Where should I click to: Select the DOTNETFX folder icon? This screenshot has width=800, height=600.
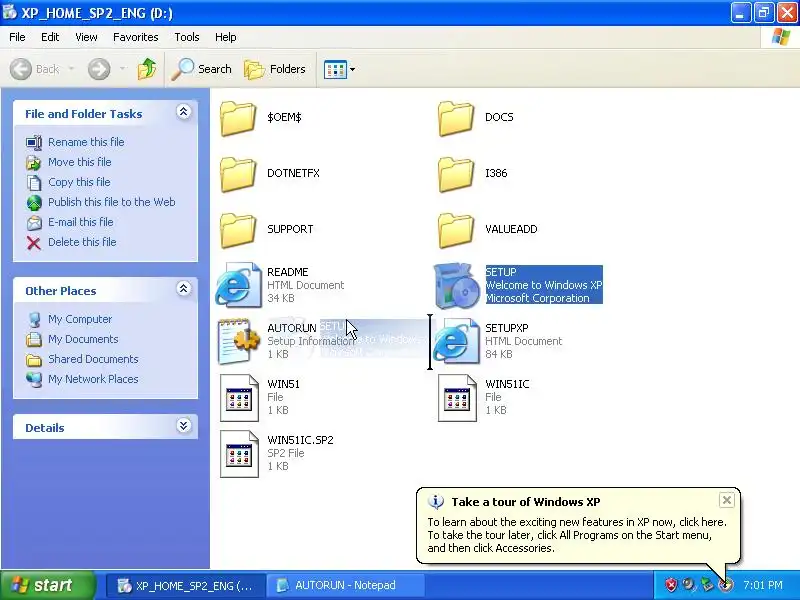(x=238, y=174)
